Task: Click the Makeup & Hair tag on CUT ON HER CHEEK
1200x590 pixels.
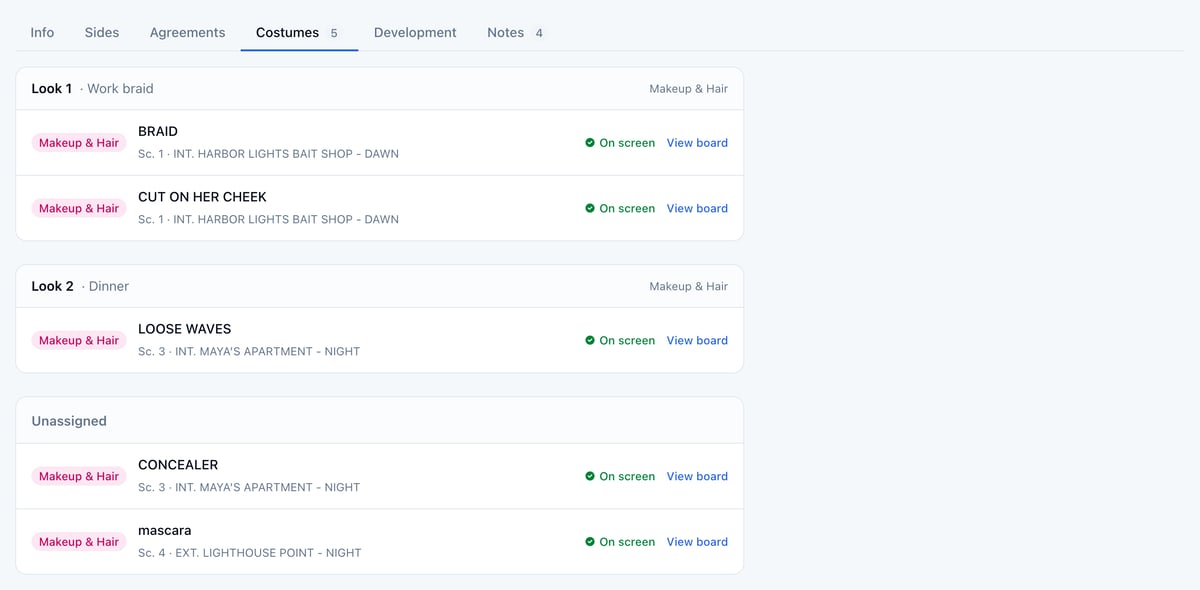Action: pos(79,209)
